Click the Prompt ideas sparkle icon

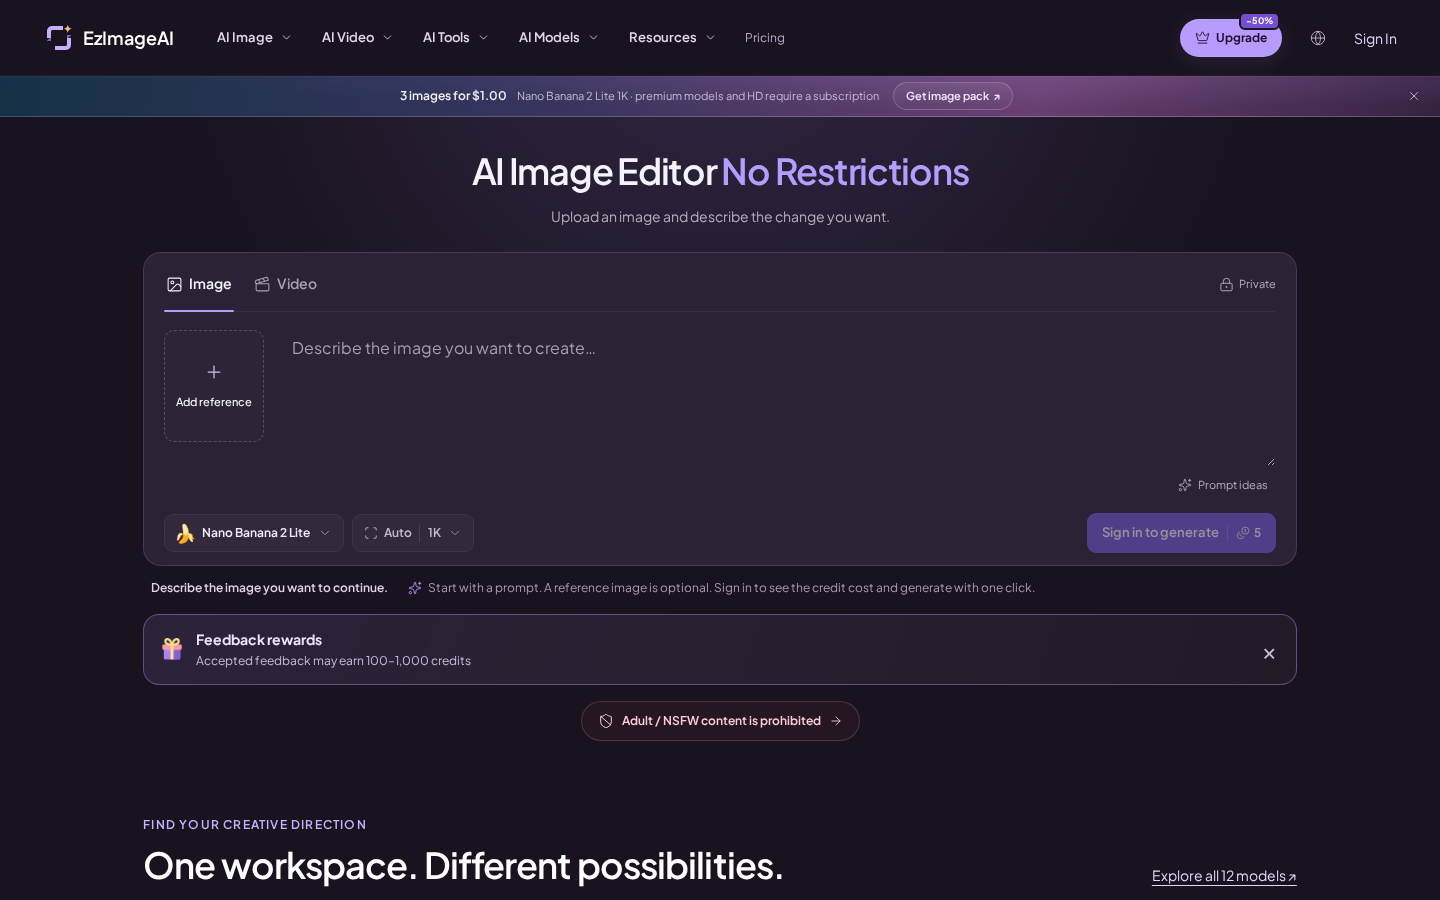click(x=1185, y=485)
